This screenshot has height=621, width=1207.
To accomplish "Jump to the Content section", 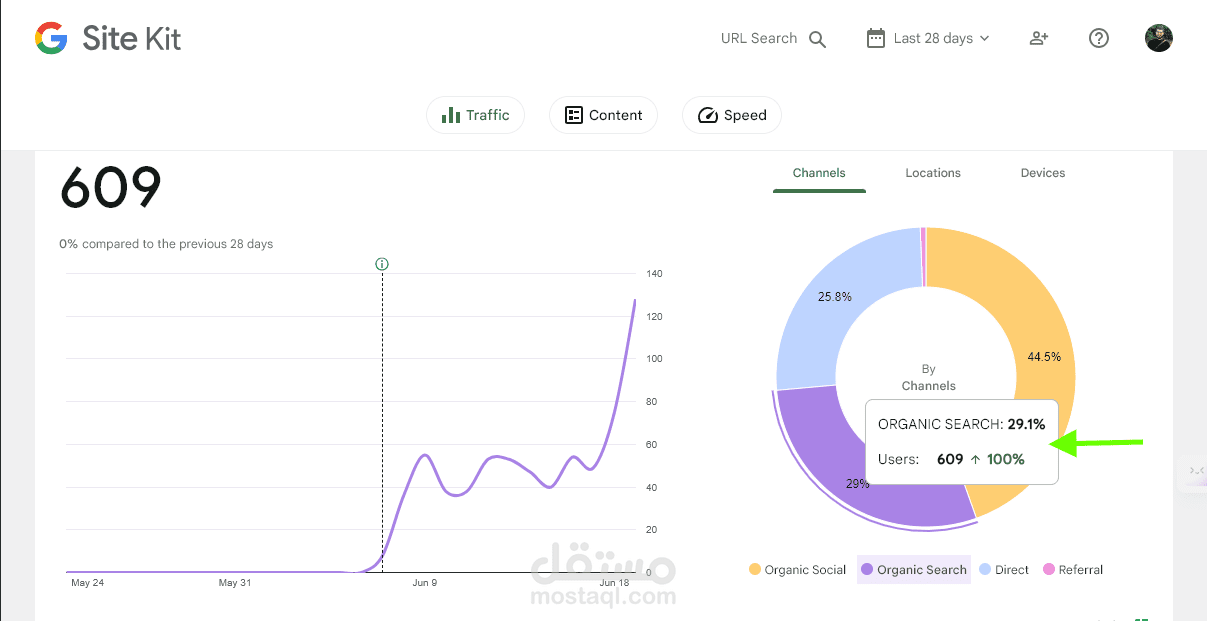I will click(x=603, y=115).
